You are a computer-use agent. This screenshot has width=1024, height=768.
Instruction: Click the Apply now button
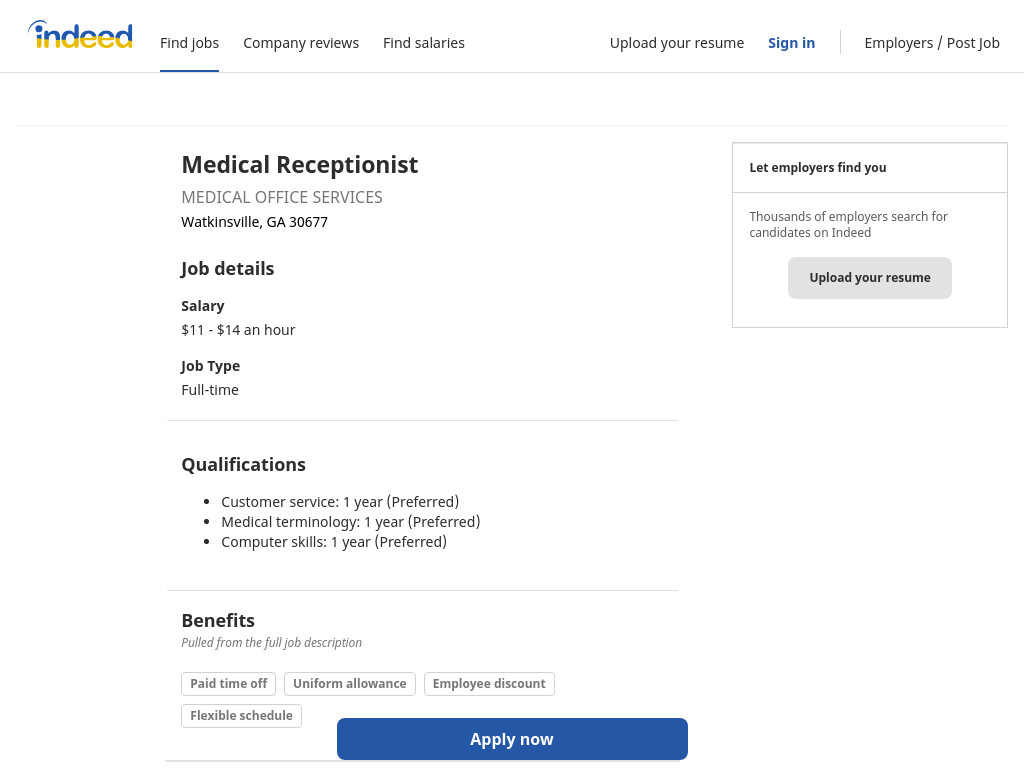pyautogui.click(x=512, y=739)
